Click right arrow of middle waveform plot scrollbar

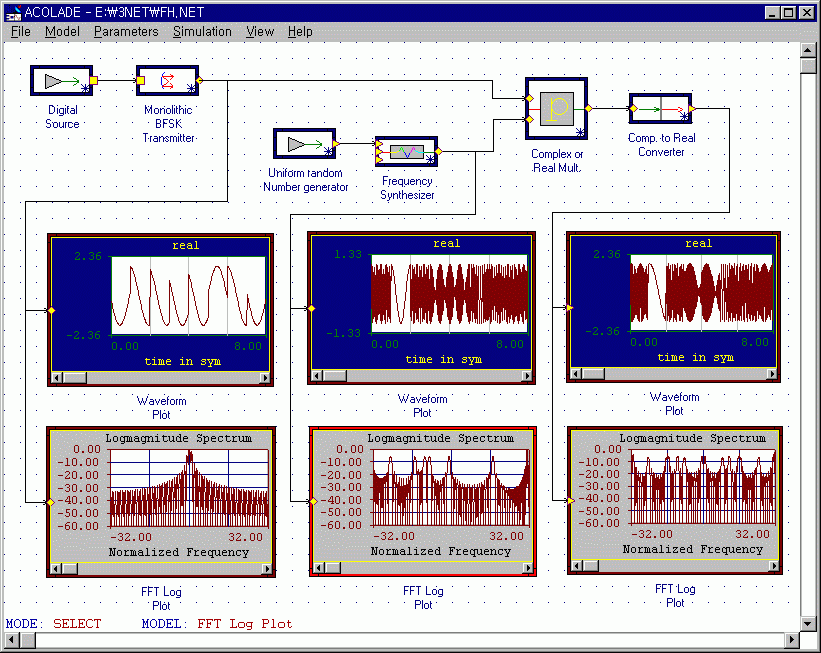coord(527,375)
